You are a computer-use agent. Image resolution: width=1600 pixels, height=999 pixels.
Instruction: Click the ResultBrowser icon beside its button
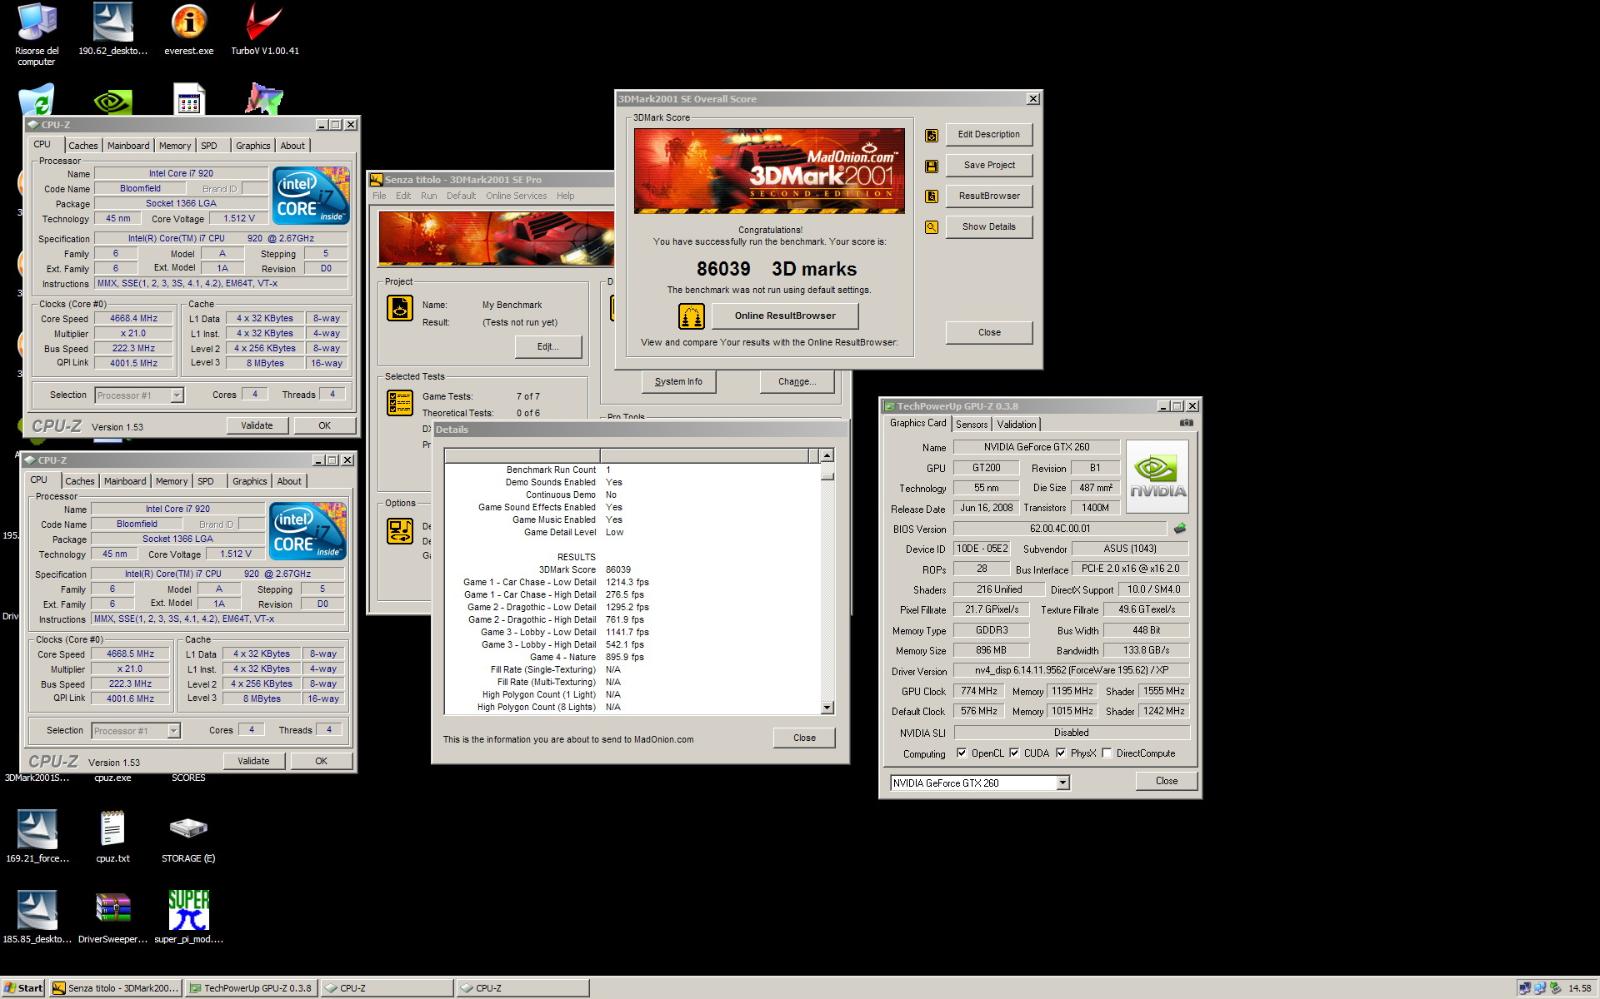tap(931, 197)
